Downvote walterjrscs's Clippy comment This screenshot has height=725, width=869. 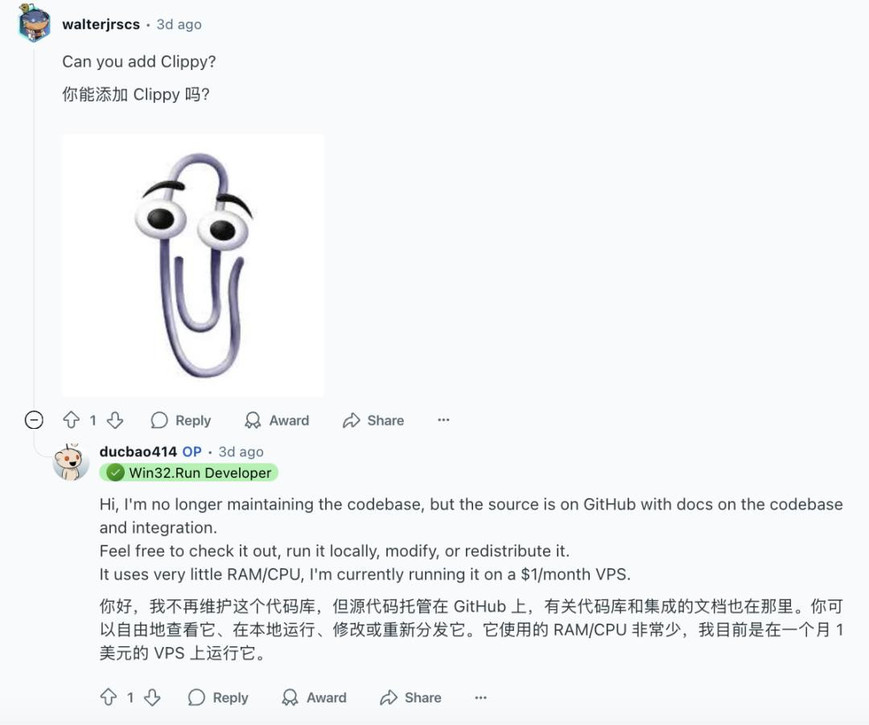pyautogui.click(x=115, y=420)
